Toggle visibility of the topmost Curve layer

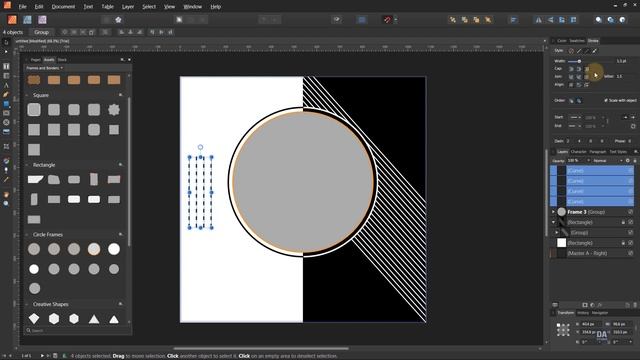(x=631, y=171)
